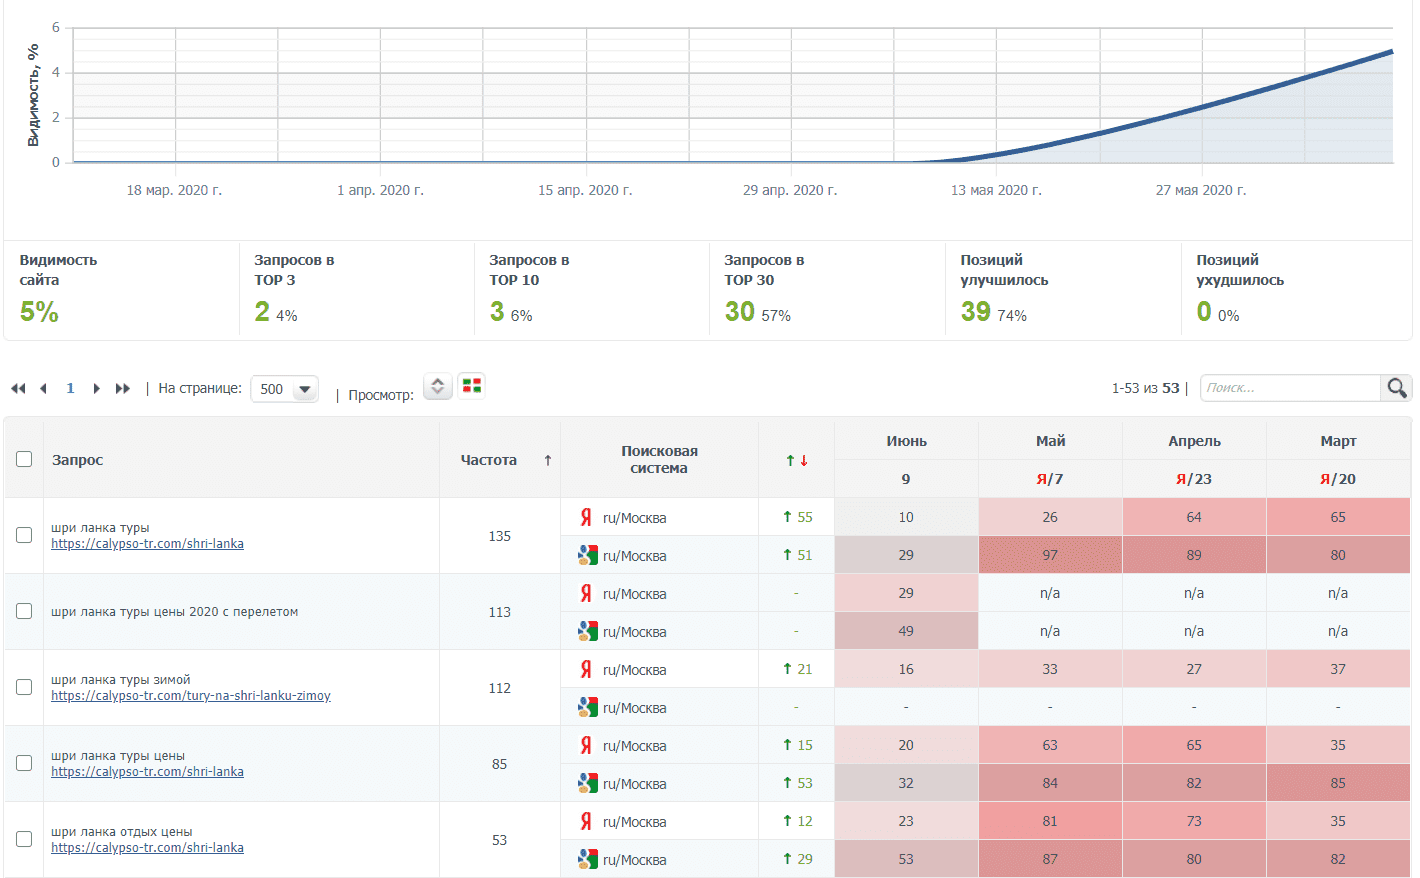Open the tury-na-shri-lanku-zimoy link
Image resolution: width=1420 pixels, height=878 pixels.
click(191, 696)
